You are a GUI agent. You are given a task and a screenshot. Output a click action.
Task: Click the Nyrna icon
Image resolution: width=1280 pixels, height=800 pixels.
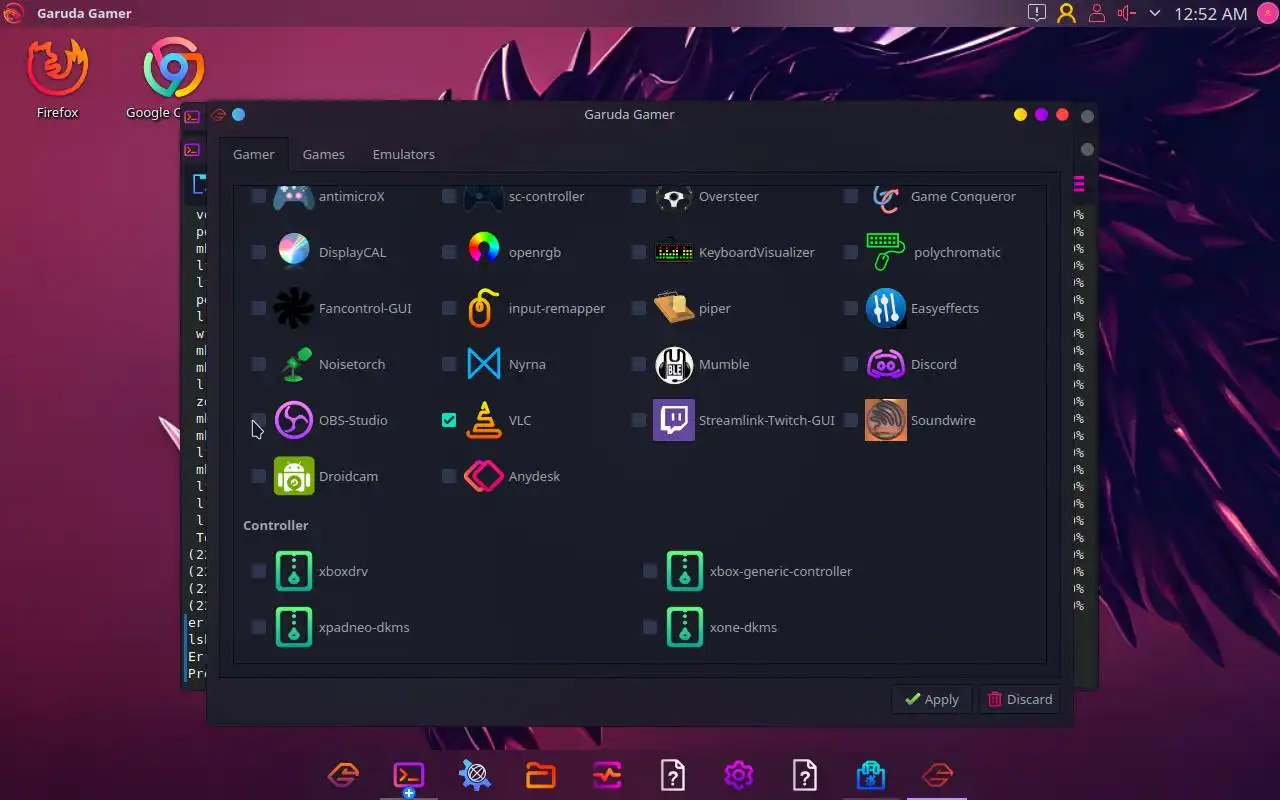pos(484,364)
